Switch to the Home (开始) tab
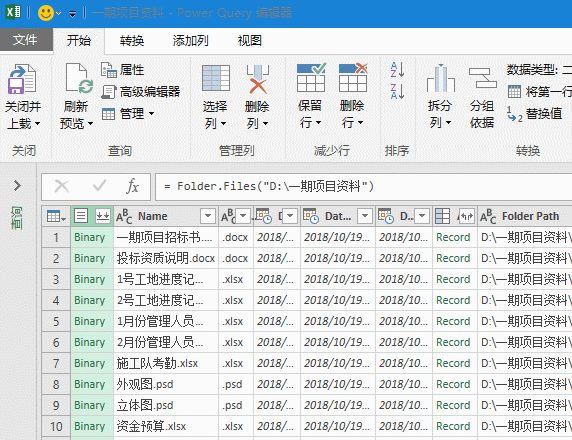 pyautogui.click(x=78, y=40)
